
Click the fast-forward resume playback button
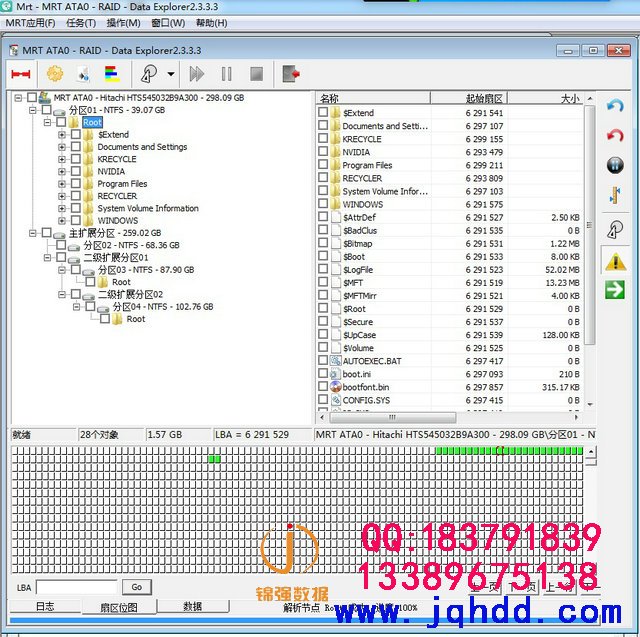197,74
